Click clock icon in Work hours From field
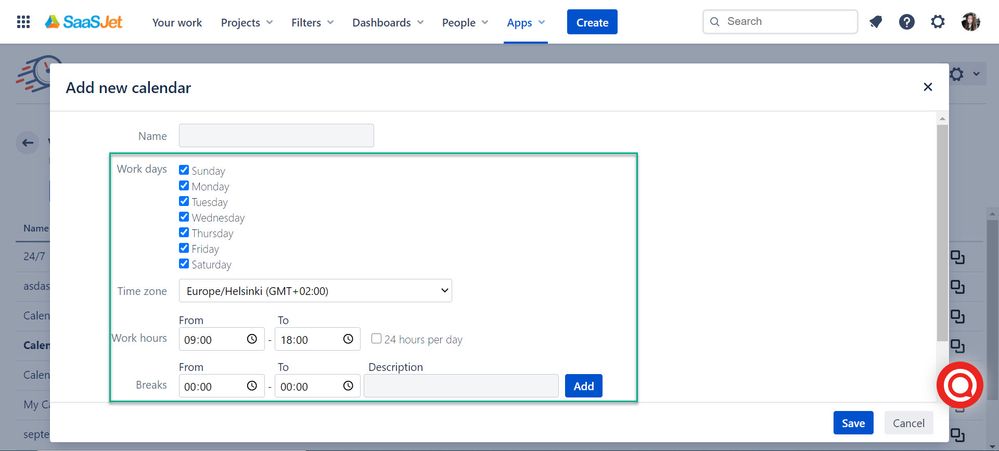Viewport: 999px width, 451px height. tap(252, 340)
